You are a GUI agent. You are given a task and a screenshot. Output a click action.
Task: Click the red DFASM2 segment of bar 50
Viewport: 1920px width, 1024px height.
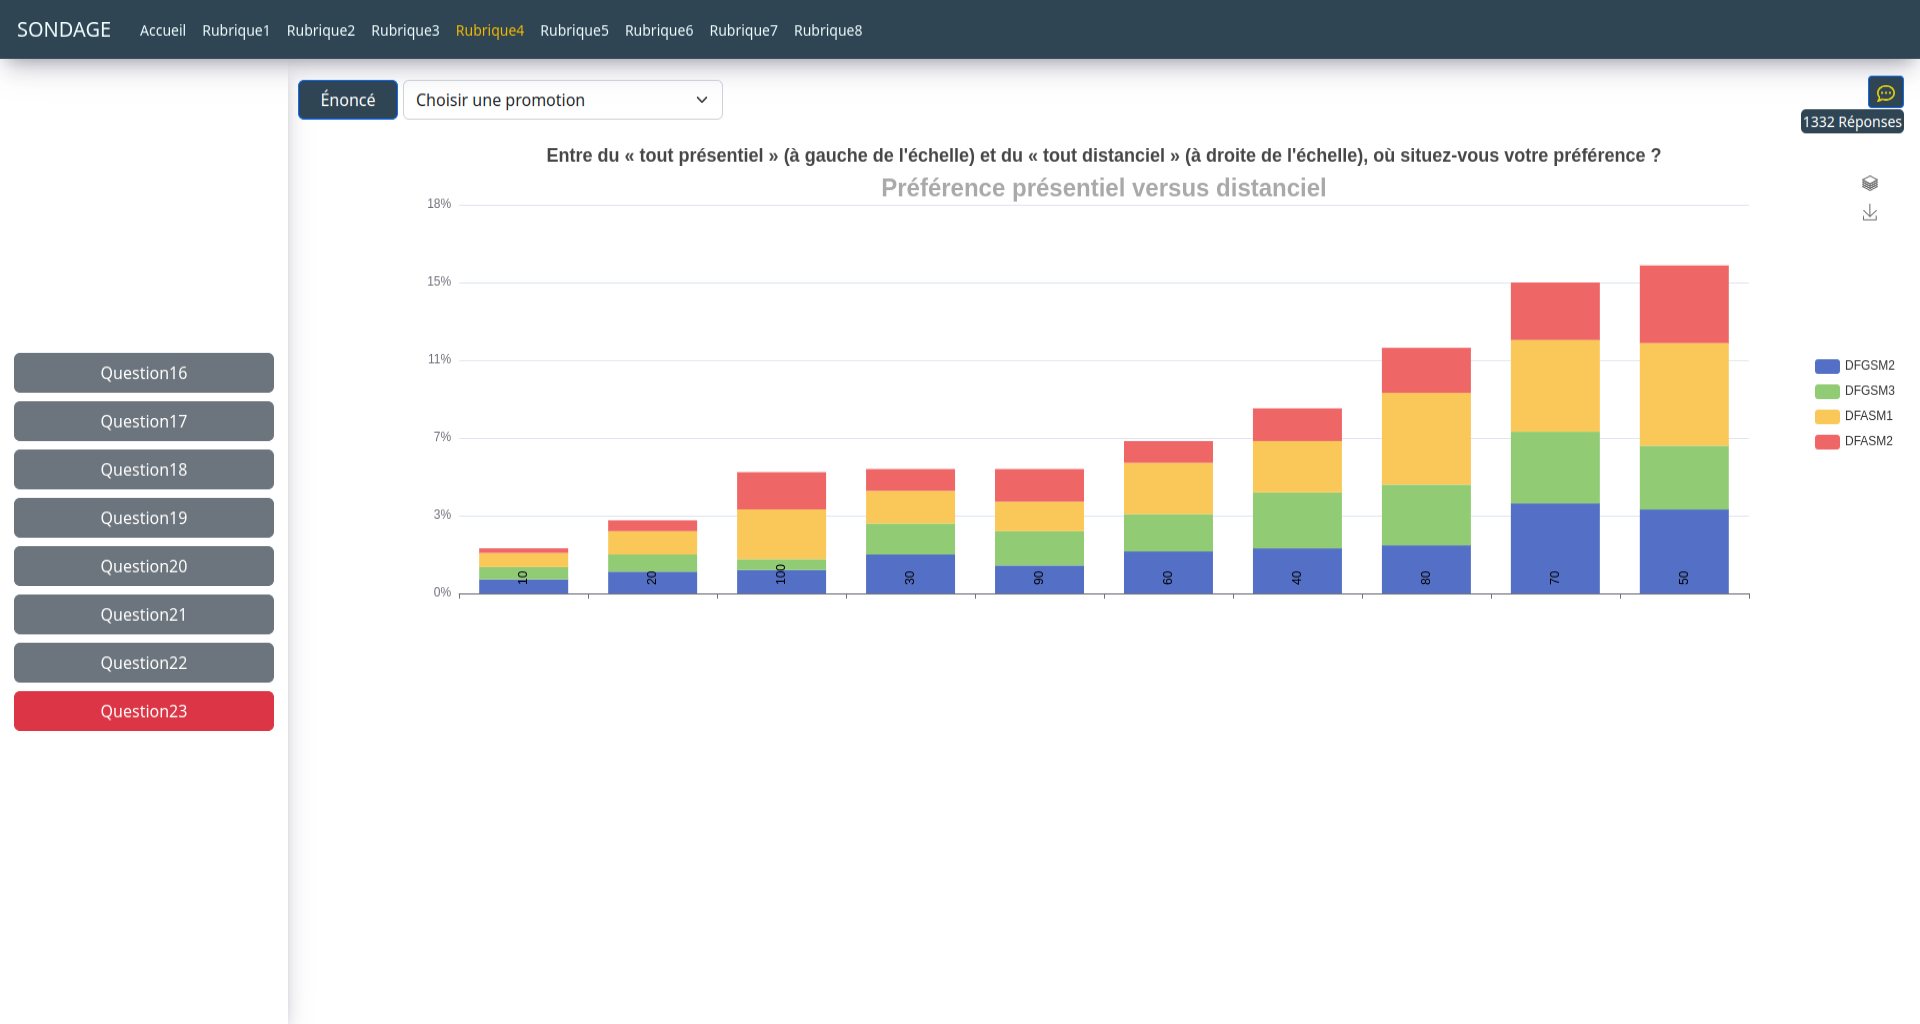pos(1683,304)
